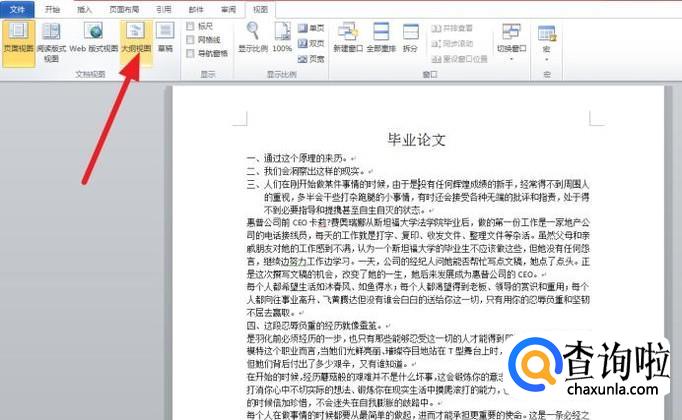Choose 单页 one page zoom
This screenshot has height=420, width=682.
pos(311,28)
